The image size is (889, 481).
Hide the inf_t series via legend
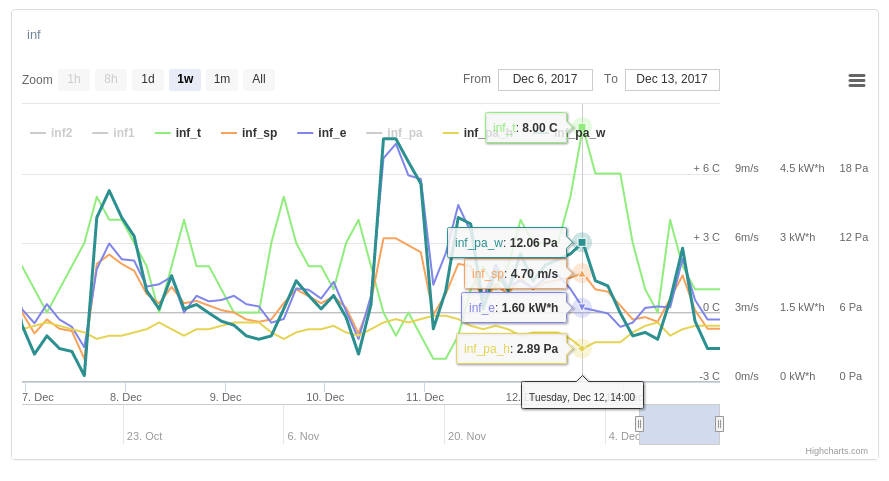178,133
